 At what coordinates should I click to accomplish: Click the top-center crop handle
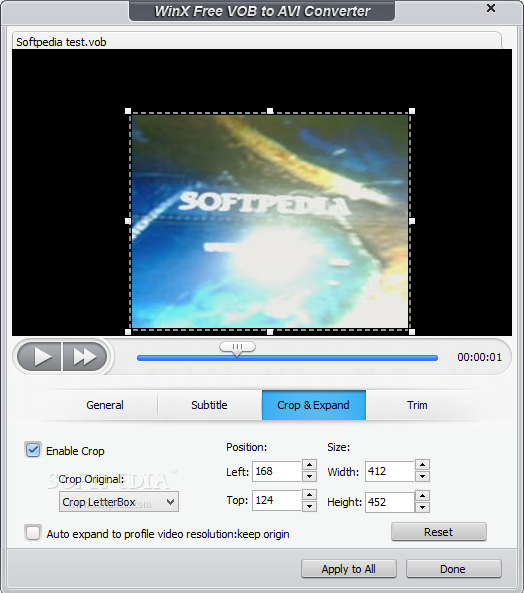pyautogui.click(x=270, y=111)
